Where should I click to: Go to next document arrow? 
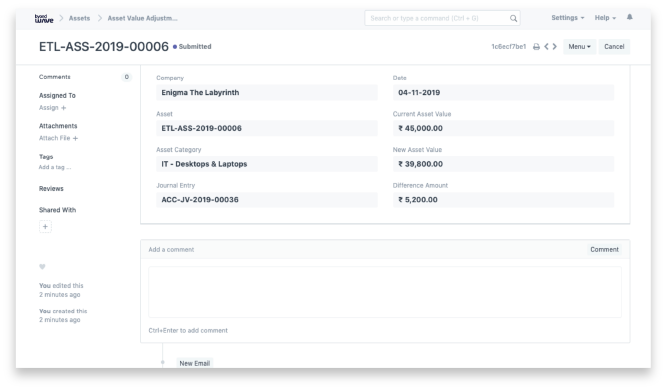click(555, 47)
